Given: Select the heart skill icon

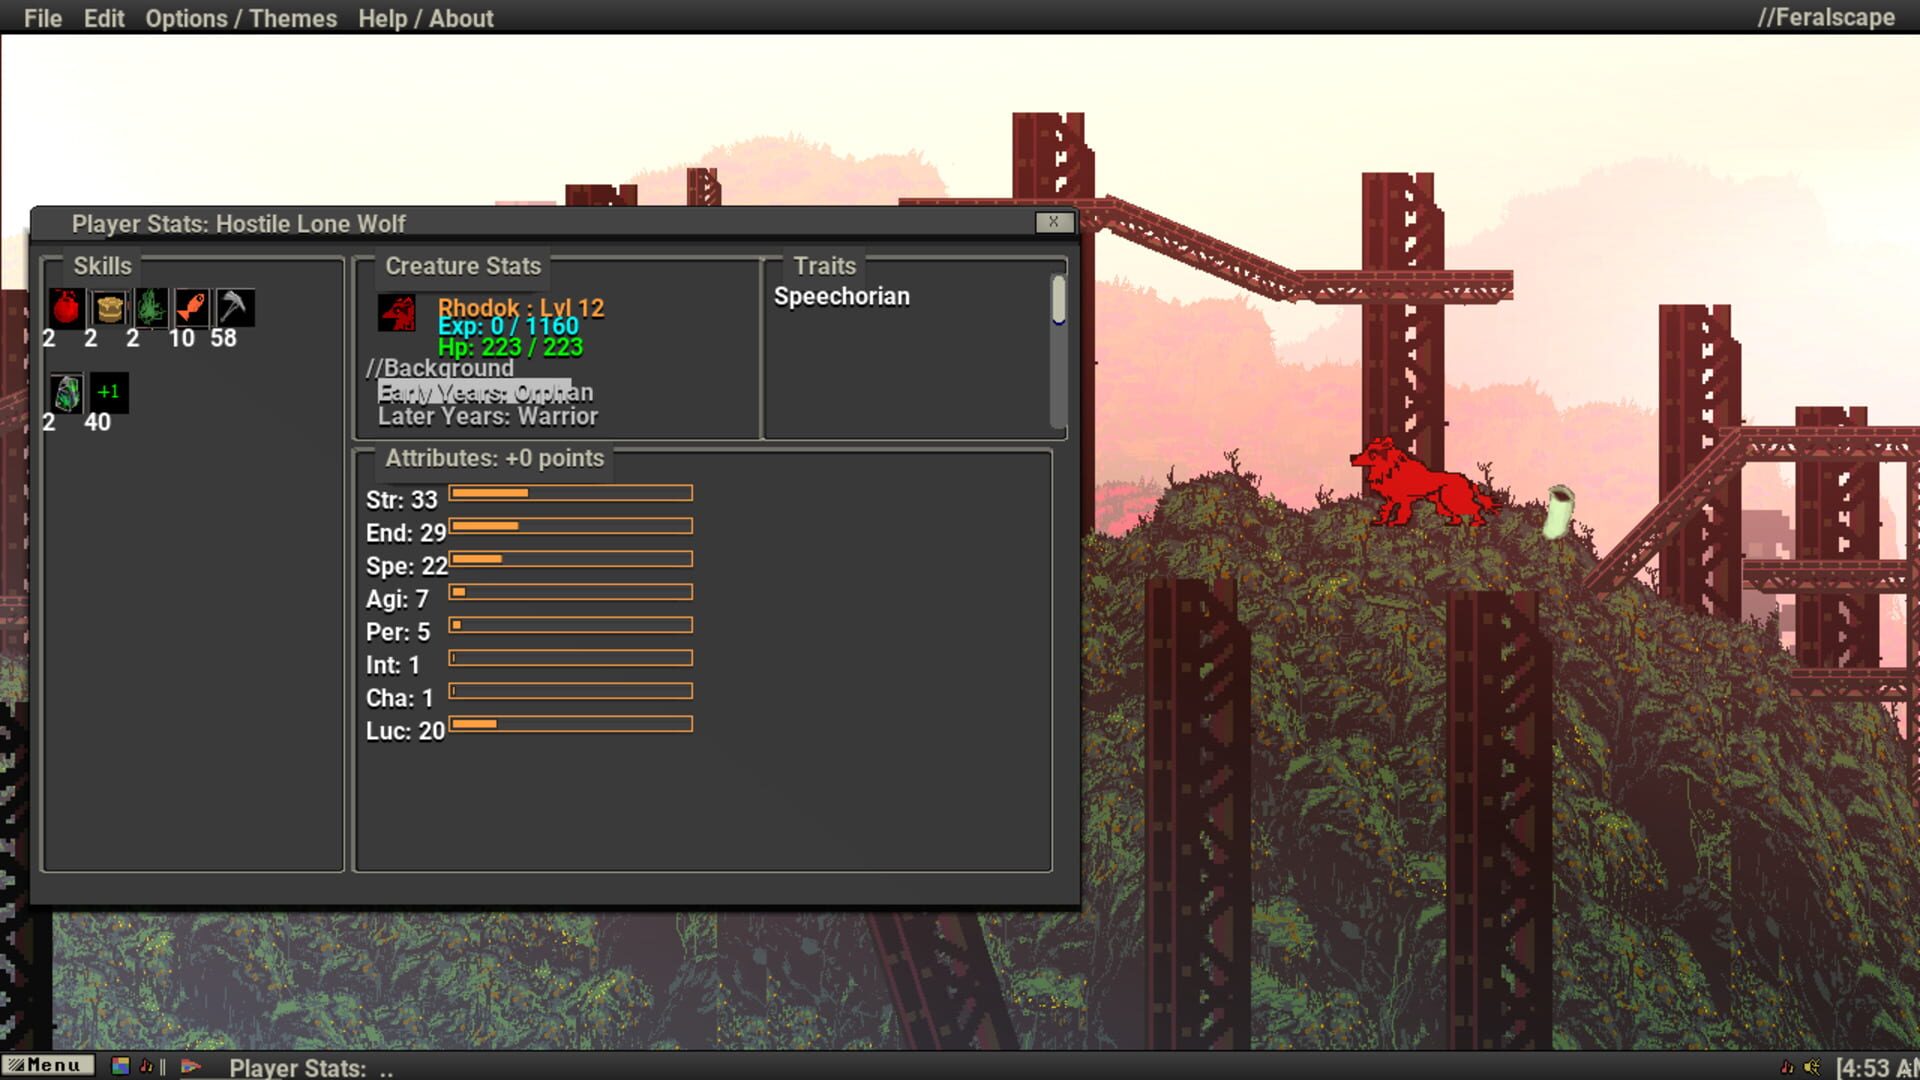Looking at the screenshot, I should pos(64,308).
